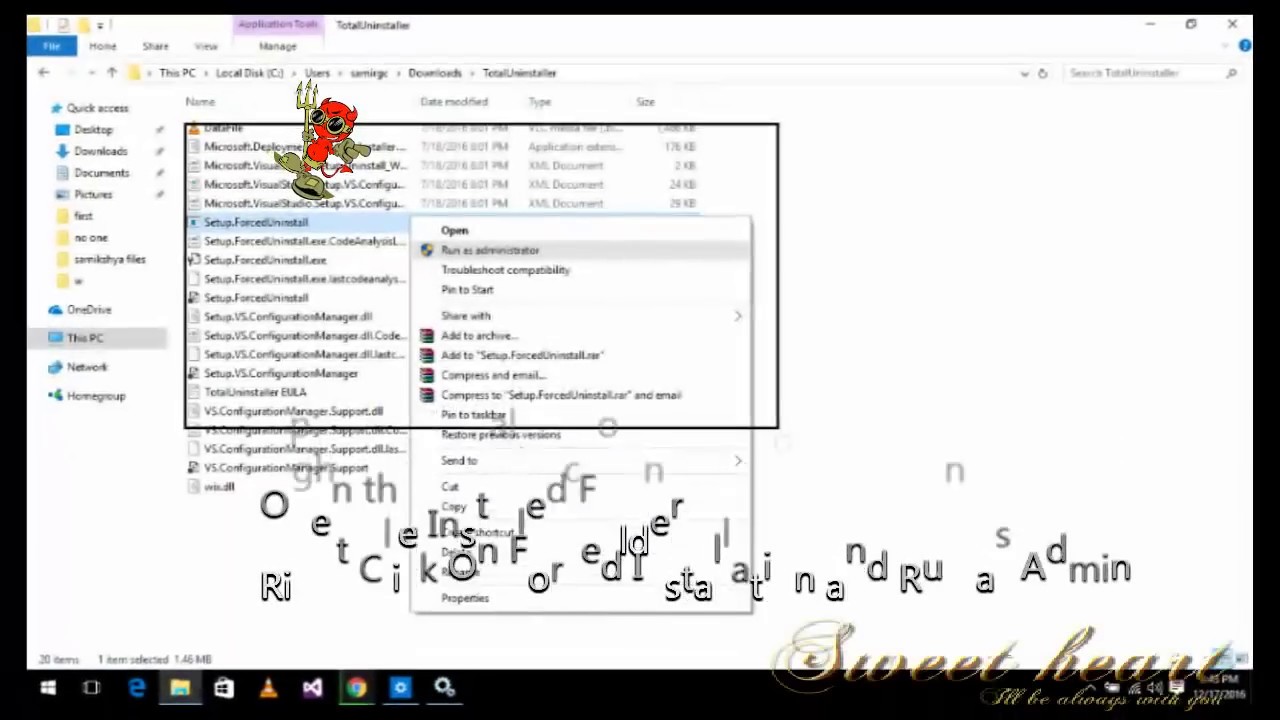The image size is (1280, 720).
Task: Go up one folder level arrow
Action: [x=112, y=73]
